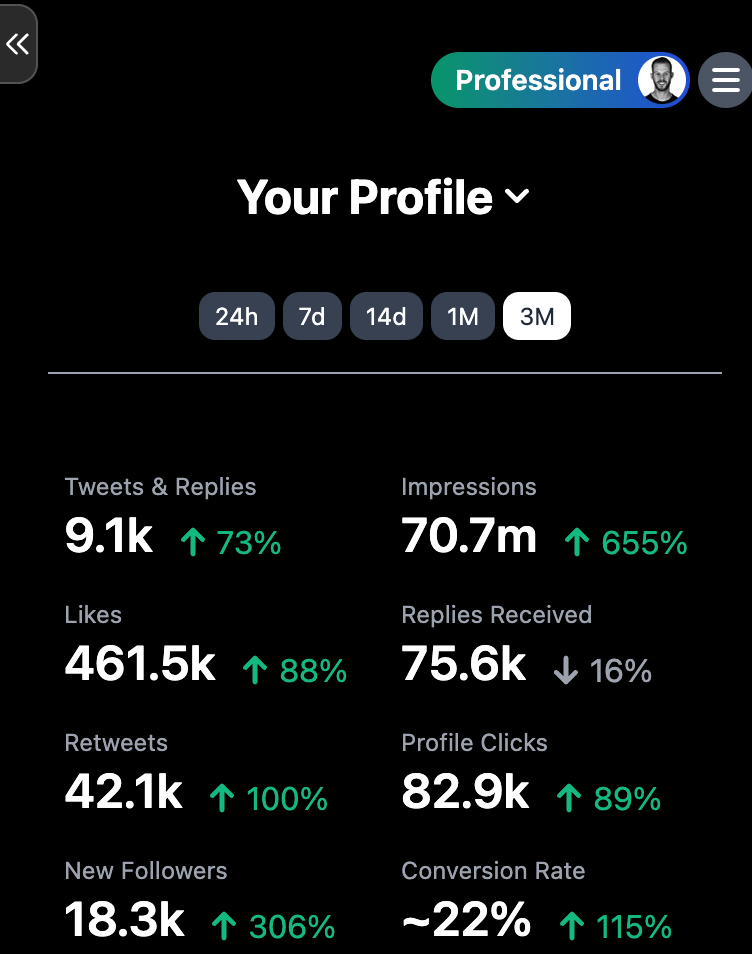Image resolution: width=752 pixels, height=954 pixels.
Task: Click the Tweets & Replies up arrow
Action: pos(193,541)
